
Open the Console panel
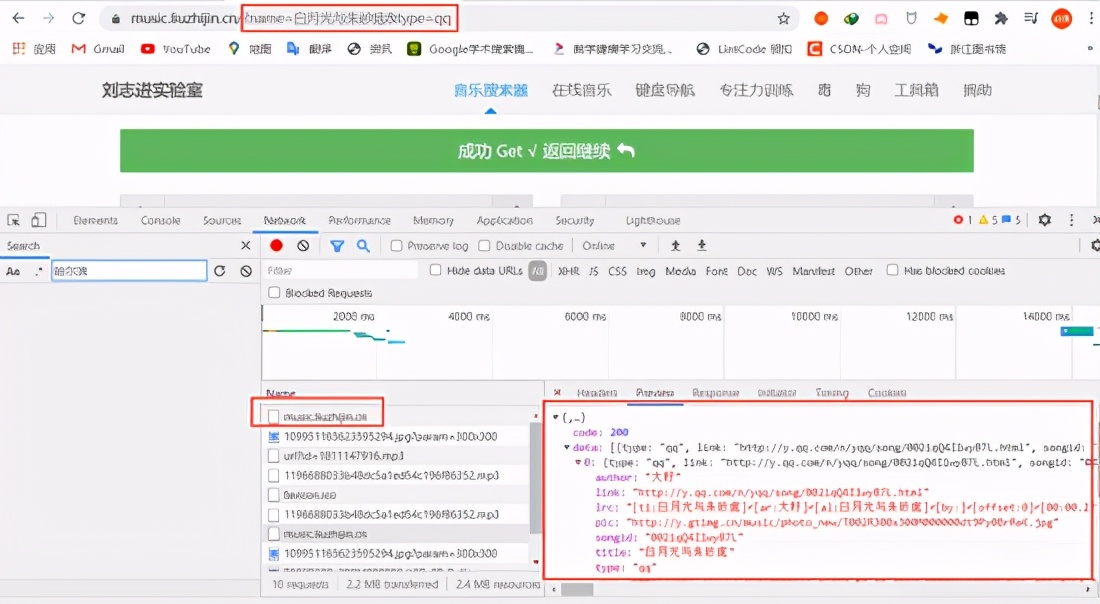coord(161,220)
